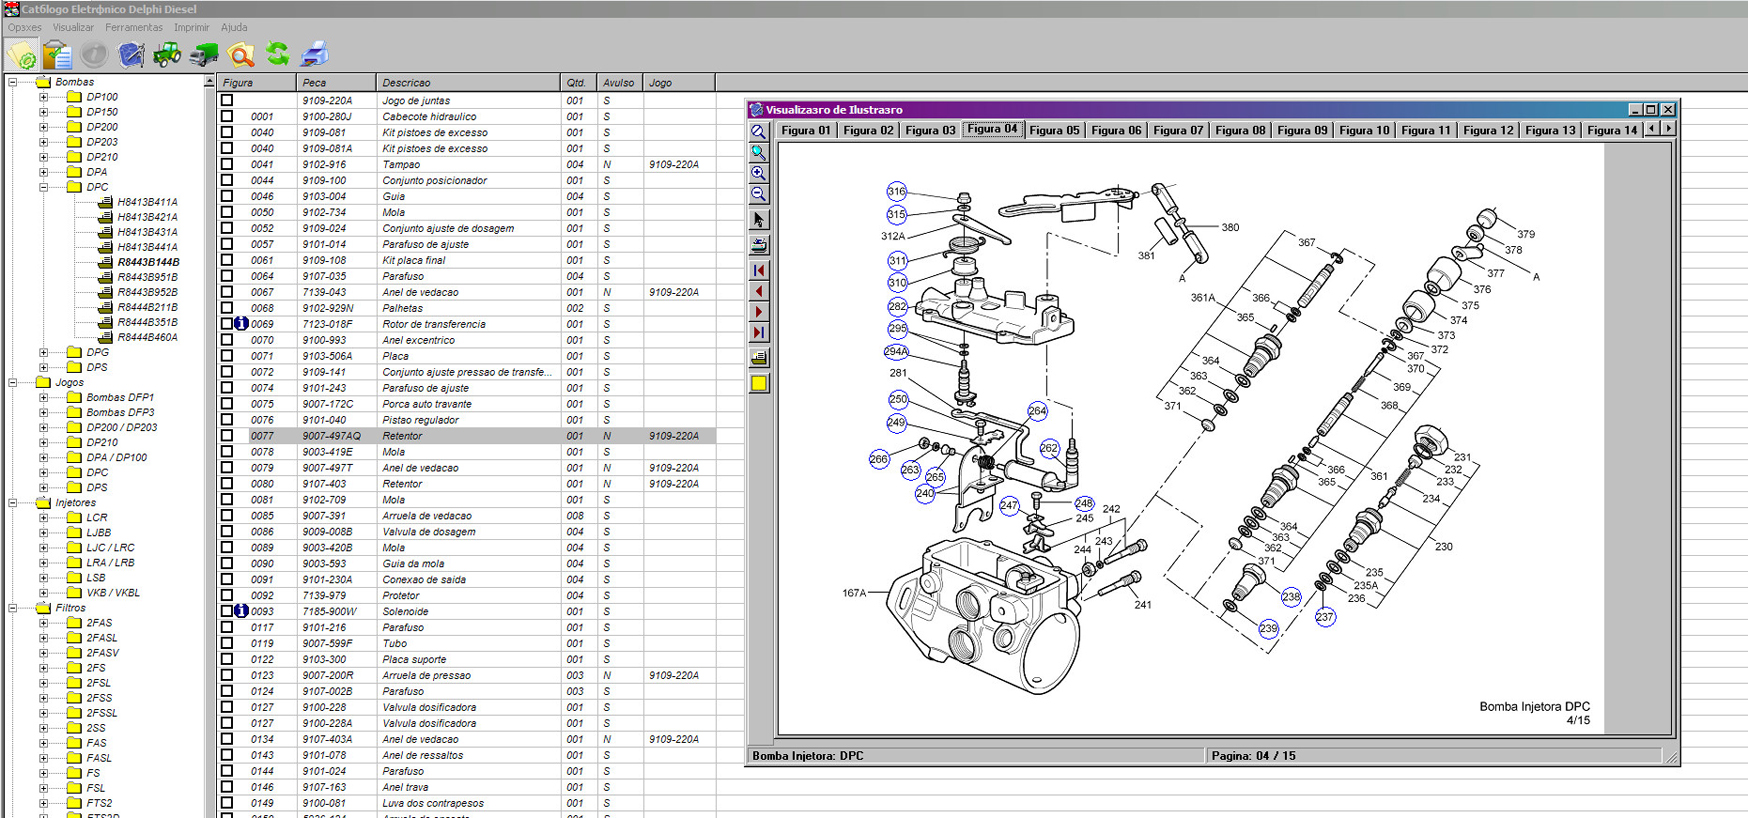Check the box for row 0077 Retentor
1748x818 pixels.
(x=227, y=436)
